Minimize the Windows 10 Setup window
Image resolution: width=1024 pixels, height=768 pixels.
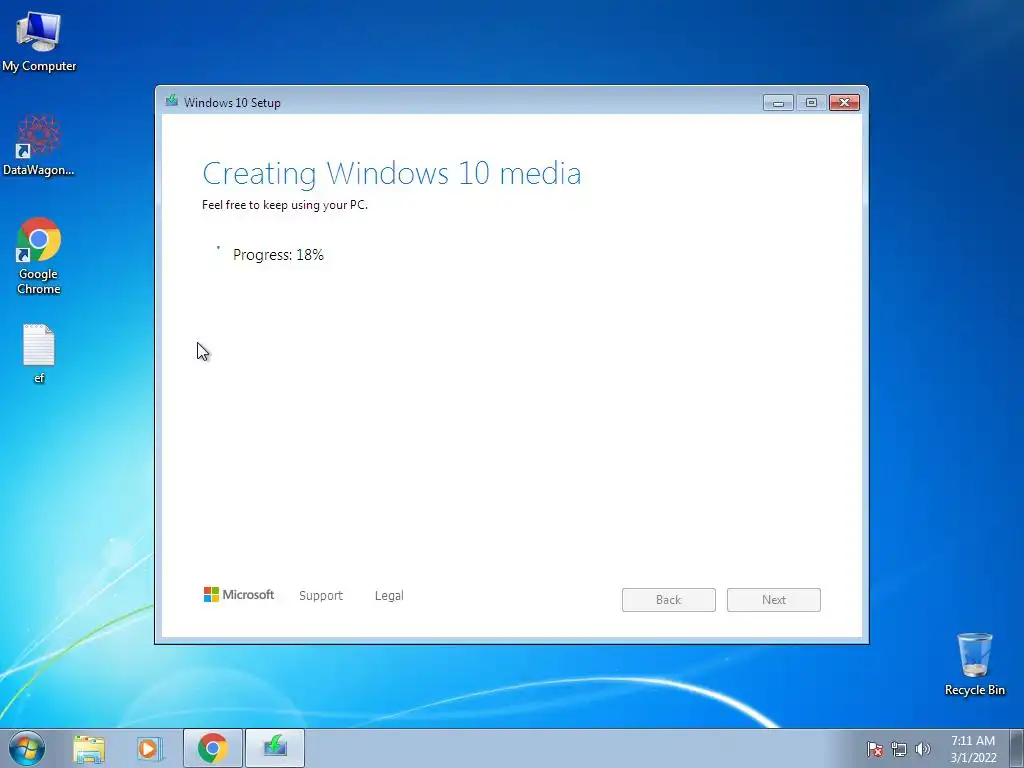(778, 103)
